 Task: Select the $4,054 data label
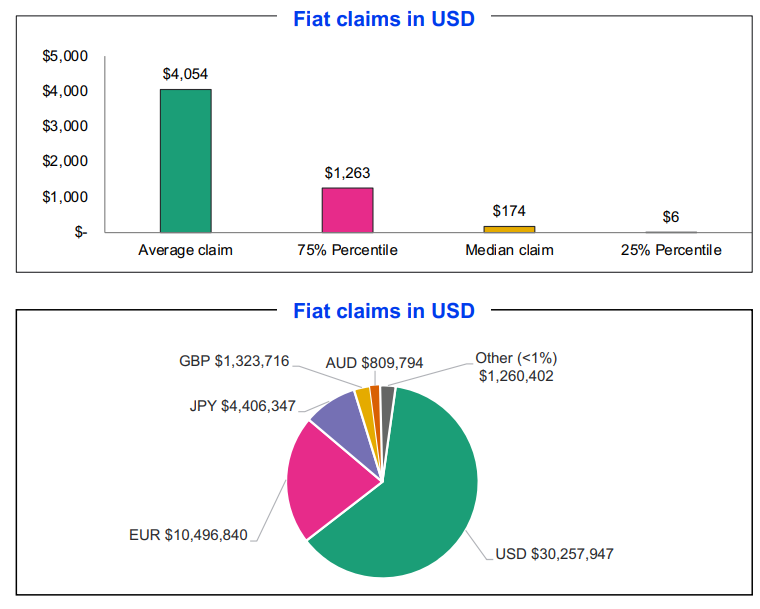(x=185, y=74)
